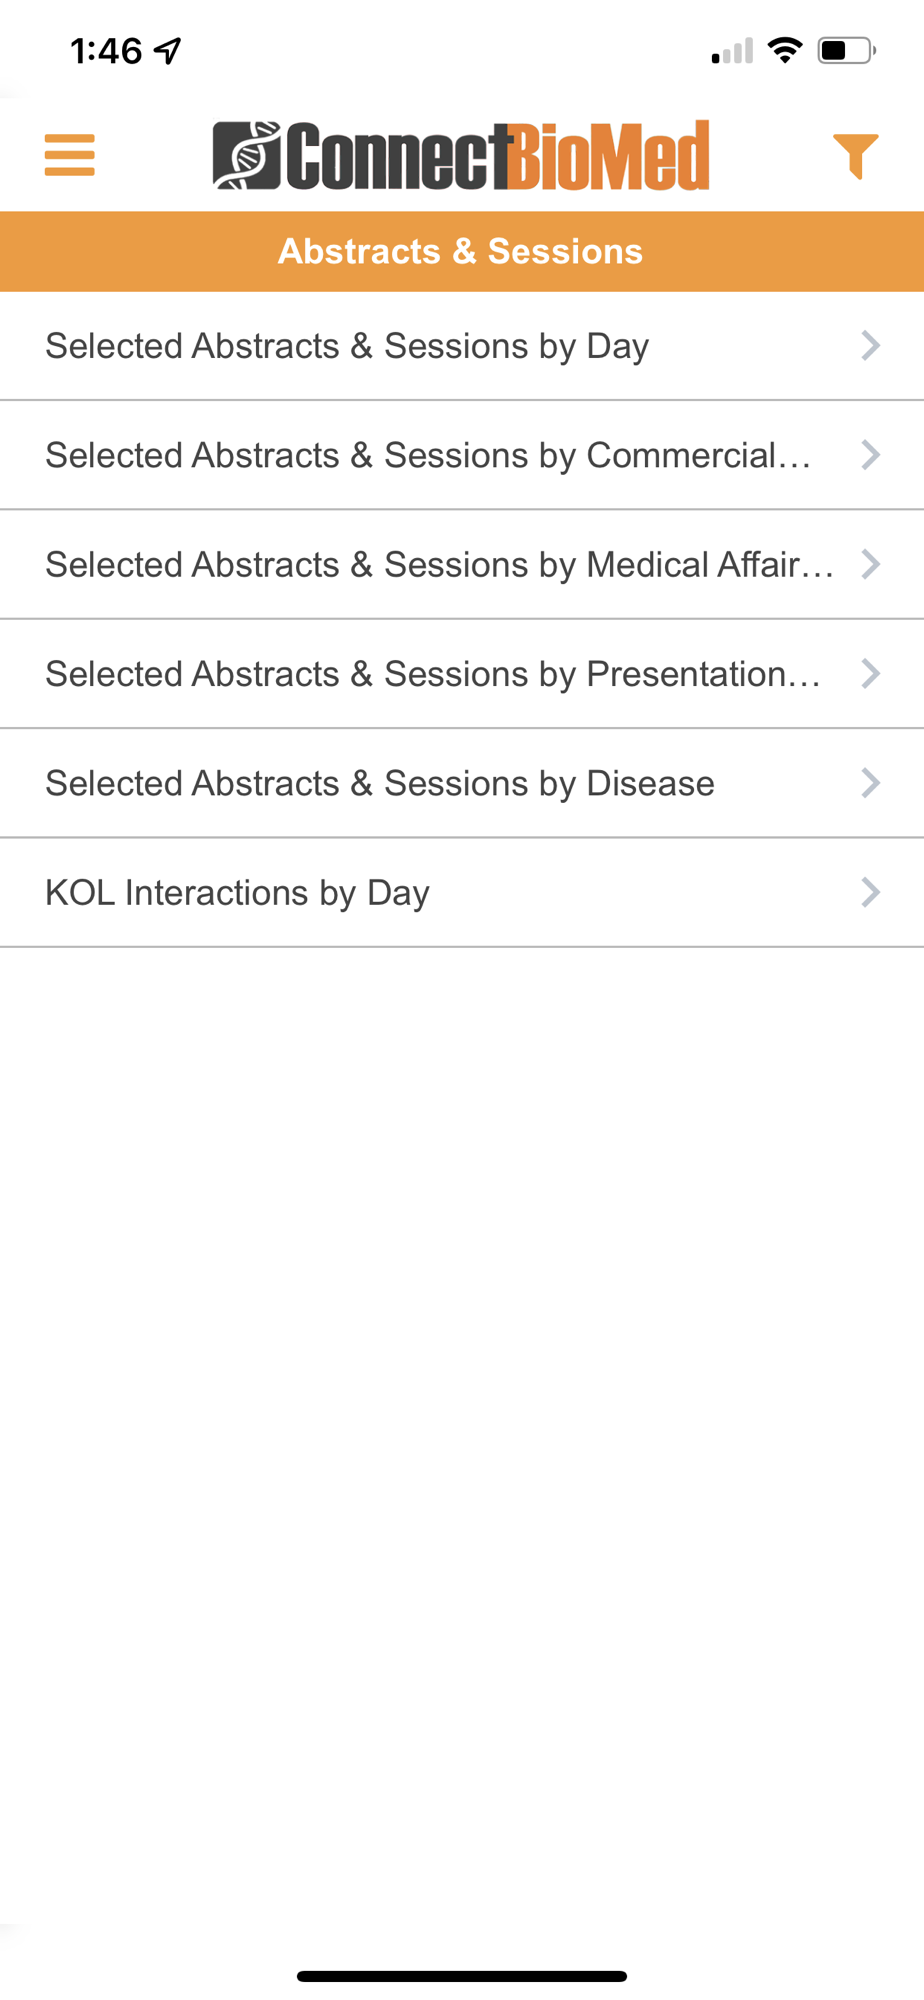The width and height of the screenshot is (924, 2000).
Task: Expand chevron for KOL Interactions by Day
Action: pyautogui.click(x=870, y=892)
